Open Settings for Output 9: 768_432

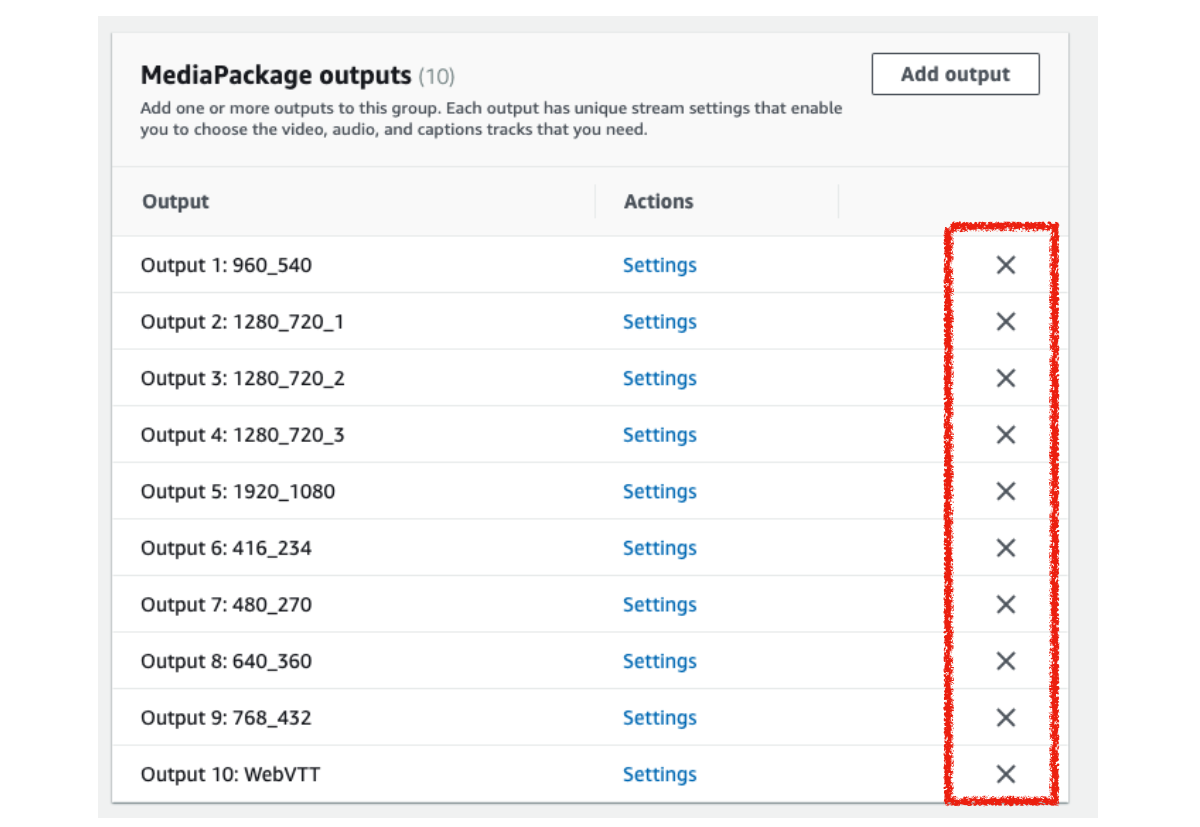point(659,717)
